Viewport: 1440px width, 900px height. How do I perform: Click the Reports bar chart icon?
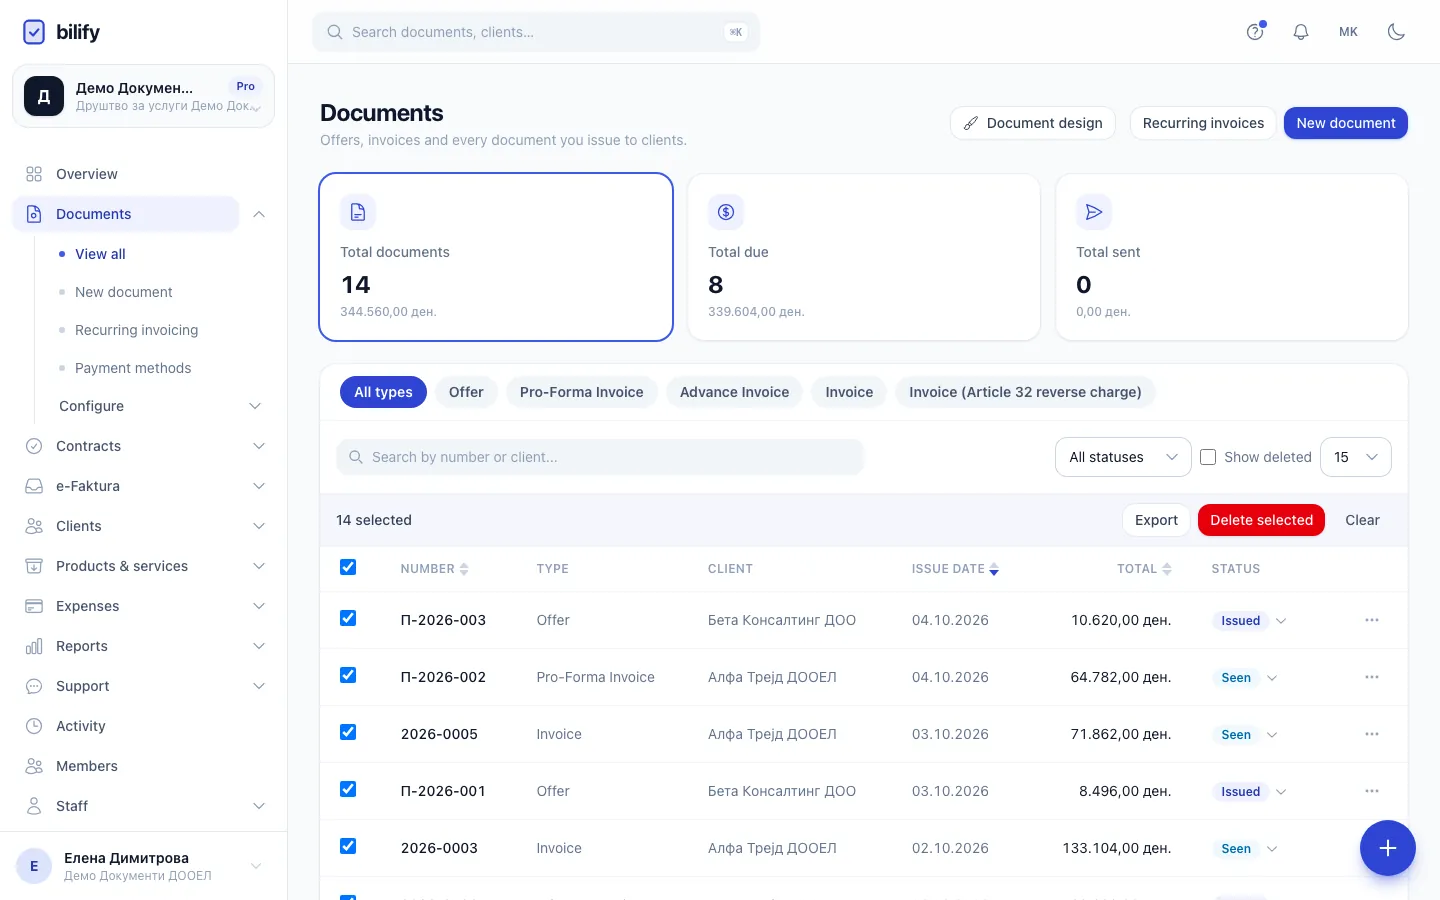point(34,646)
